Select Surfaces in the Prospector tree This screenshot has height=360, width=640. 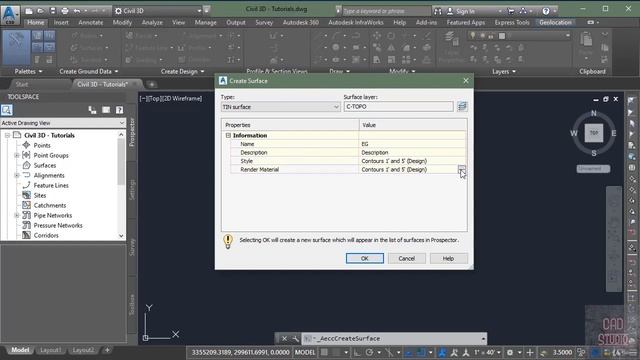click(44, 165)
